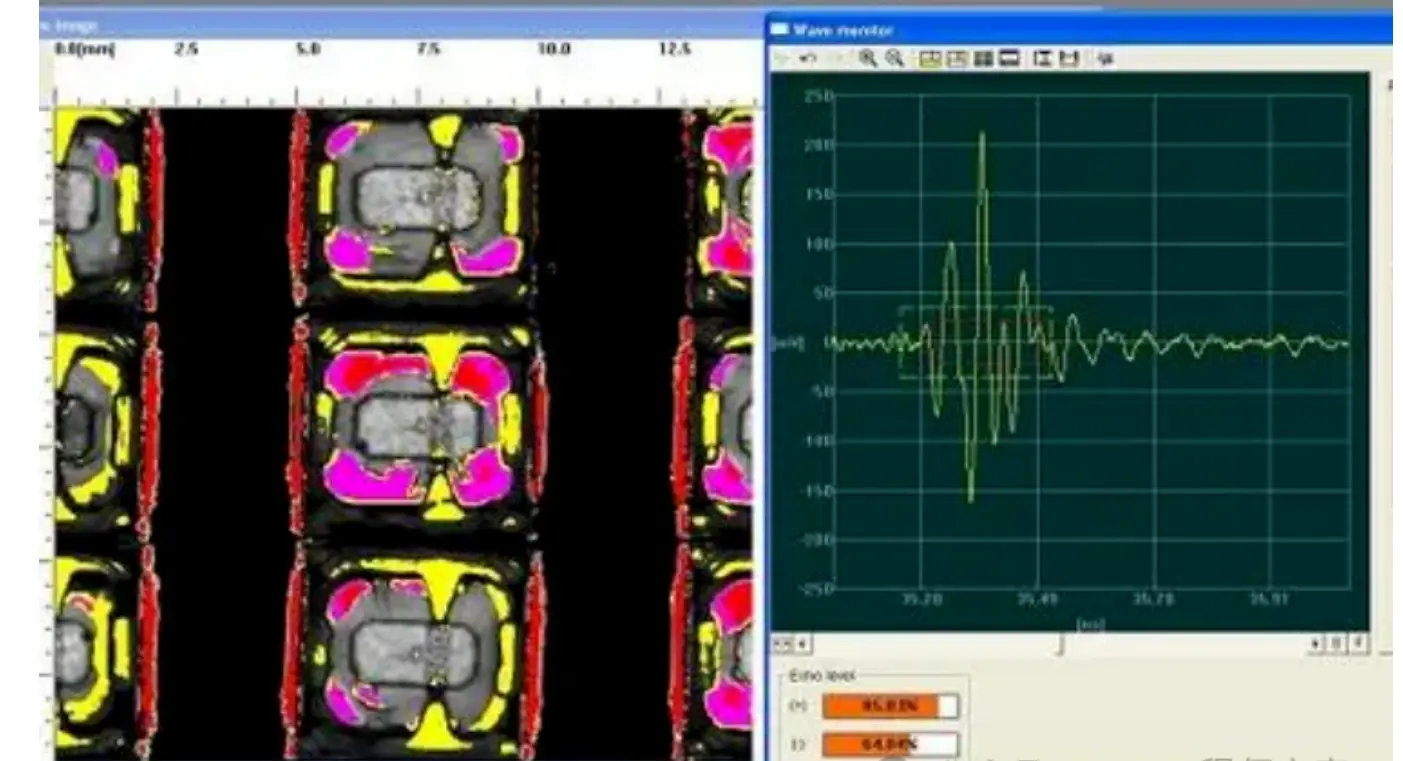Screen dimensions: 1403x761
Task: Click the rightmost toolbar icon in Wave monitor
Action: pos(1105,59)
